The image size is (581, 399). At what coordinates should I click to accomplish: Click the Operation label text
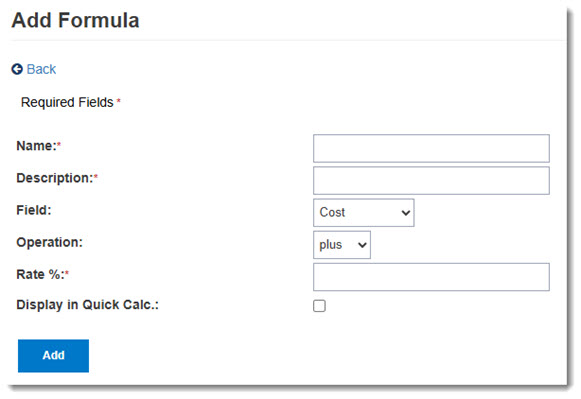[49, 242]
